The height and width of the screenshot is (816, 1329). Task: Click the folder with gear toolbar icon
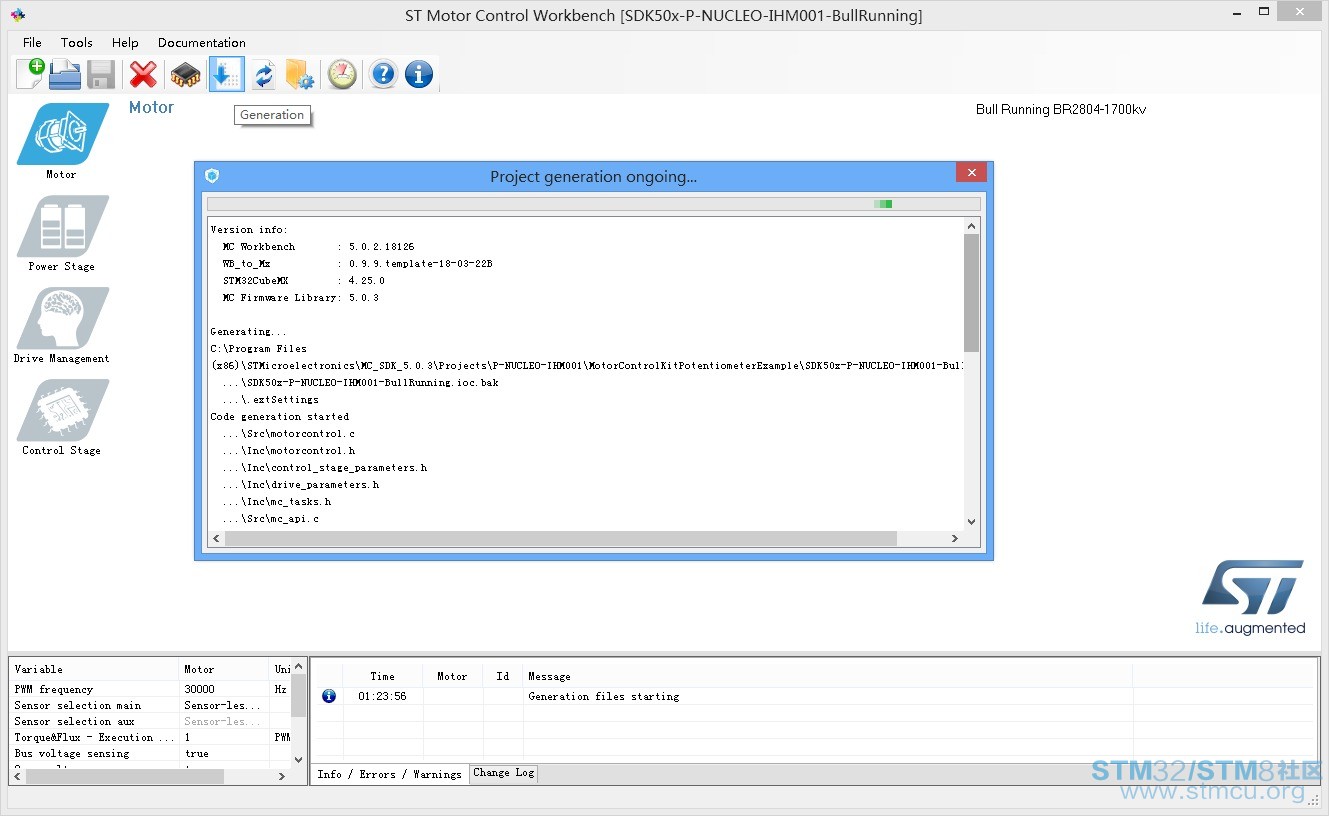(300, 74)
